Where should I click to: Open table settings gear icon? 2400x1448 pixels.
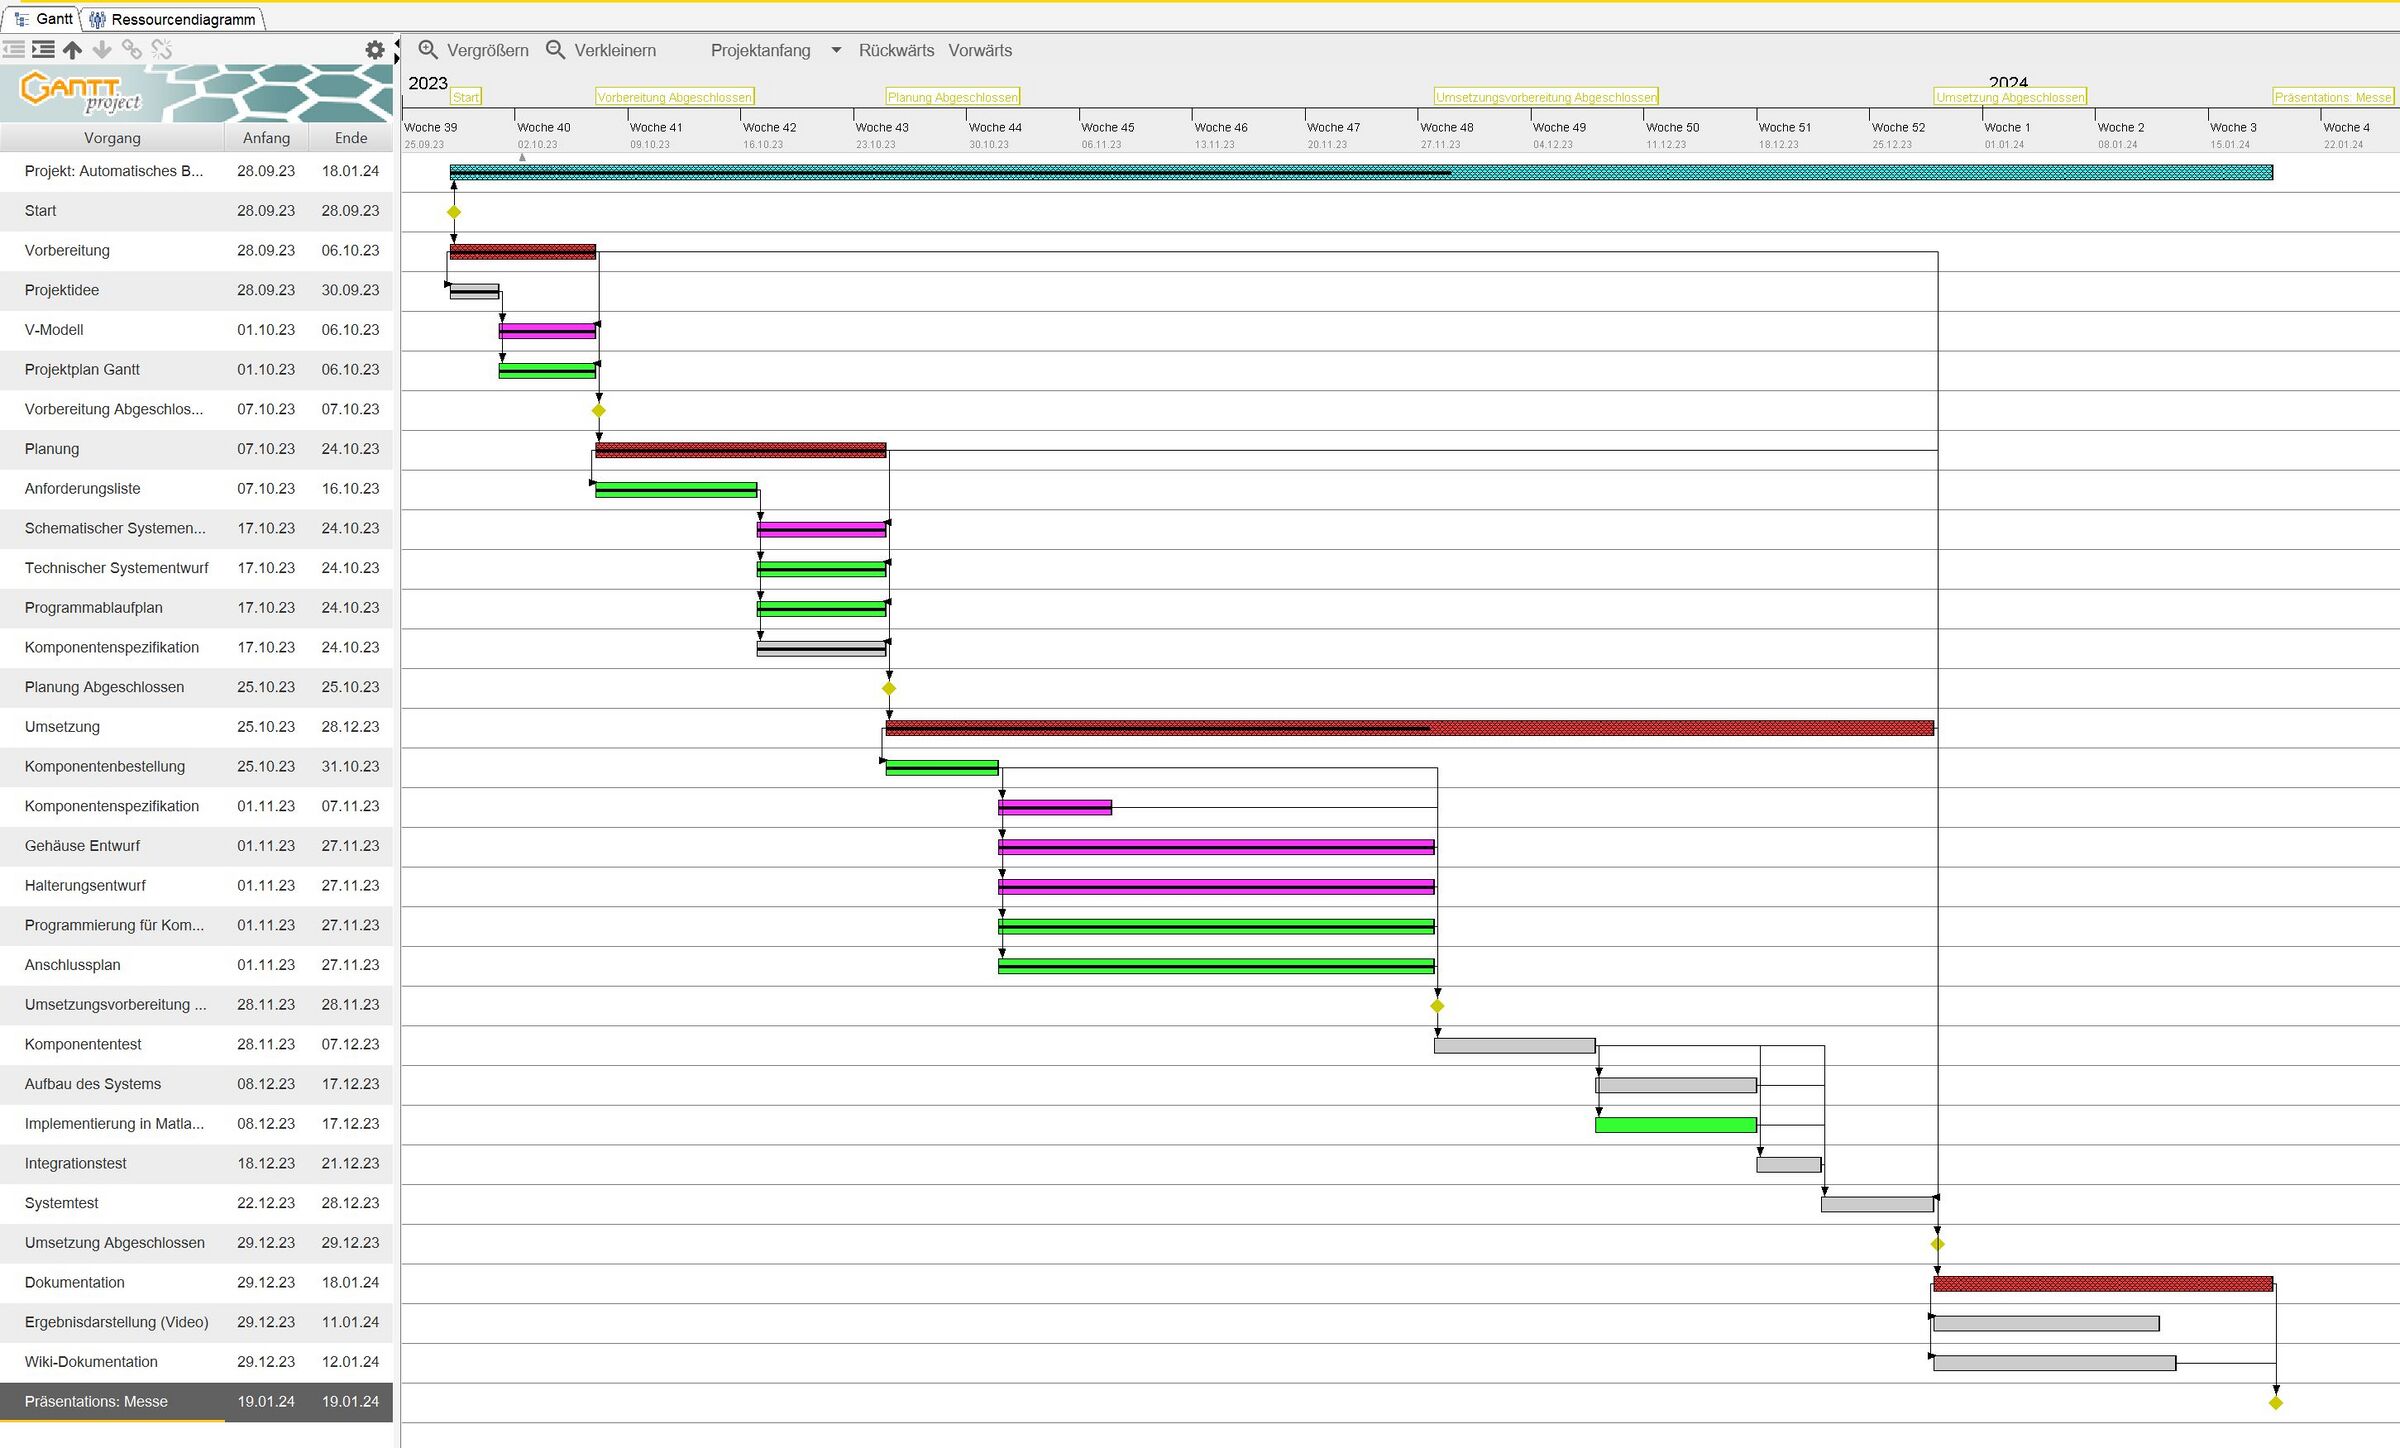click(375, 50)
